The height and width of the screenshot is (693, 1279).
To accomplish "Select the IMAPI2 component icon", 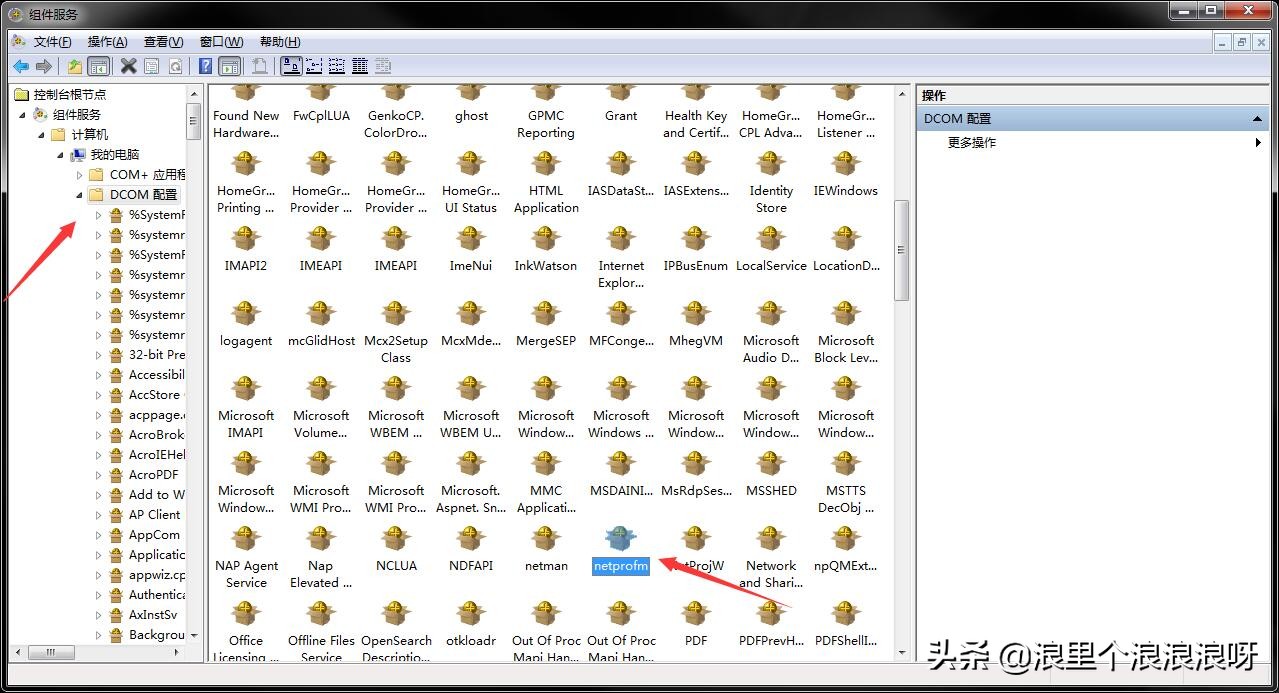I will pyautogui.click(x=246, y=240).
